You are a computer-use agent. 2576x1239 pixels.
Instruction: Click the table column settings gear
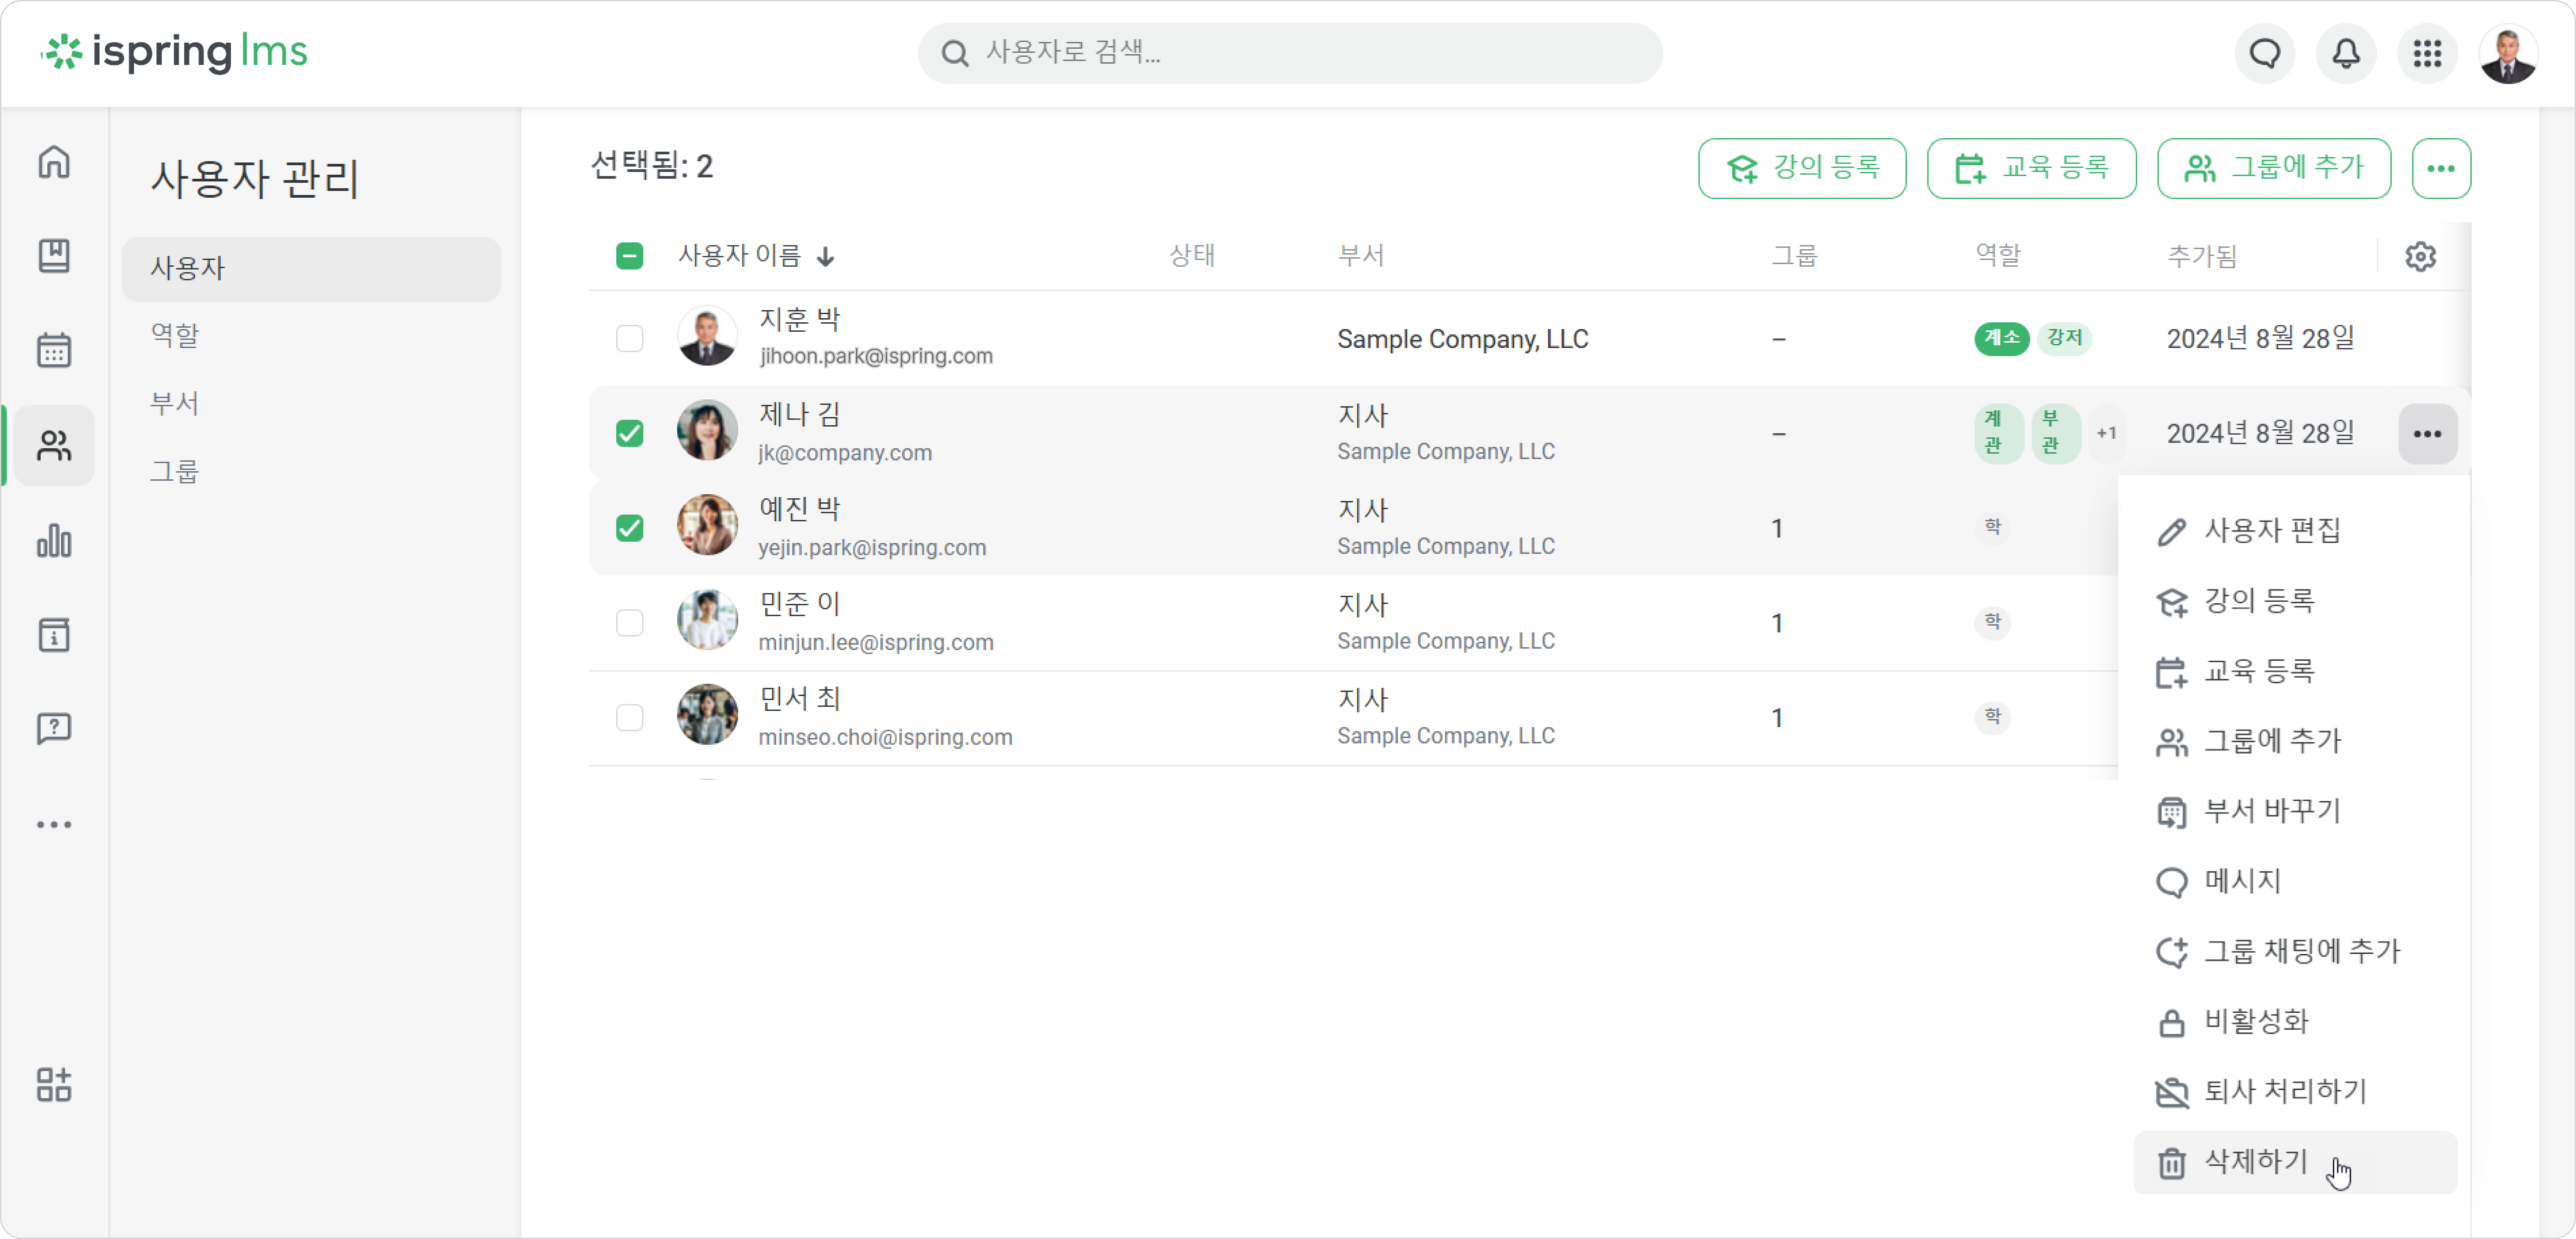(2420, 257)
